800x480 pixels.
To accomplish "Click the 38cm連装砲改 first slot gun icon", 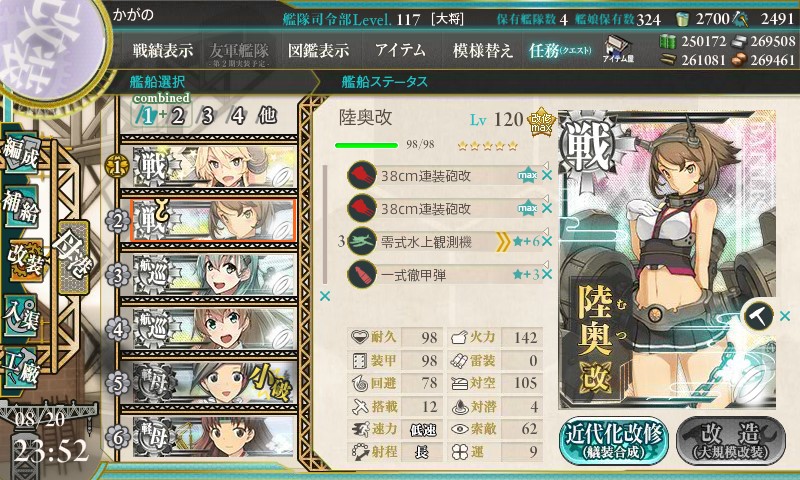I will click(362, 175).
